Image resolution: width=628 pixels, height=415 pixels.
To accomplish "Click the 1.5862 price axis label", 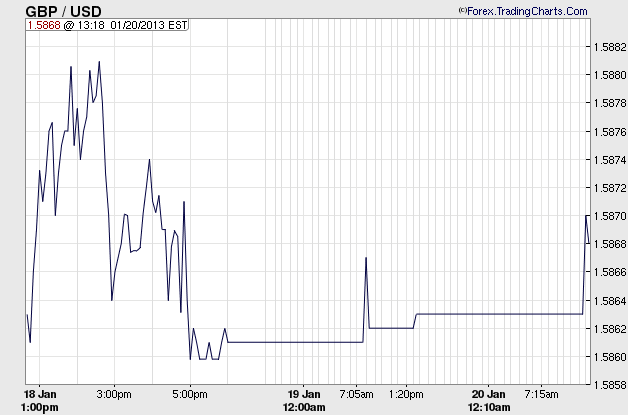I will pos(609,329).
